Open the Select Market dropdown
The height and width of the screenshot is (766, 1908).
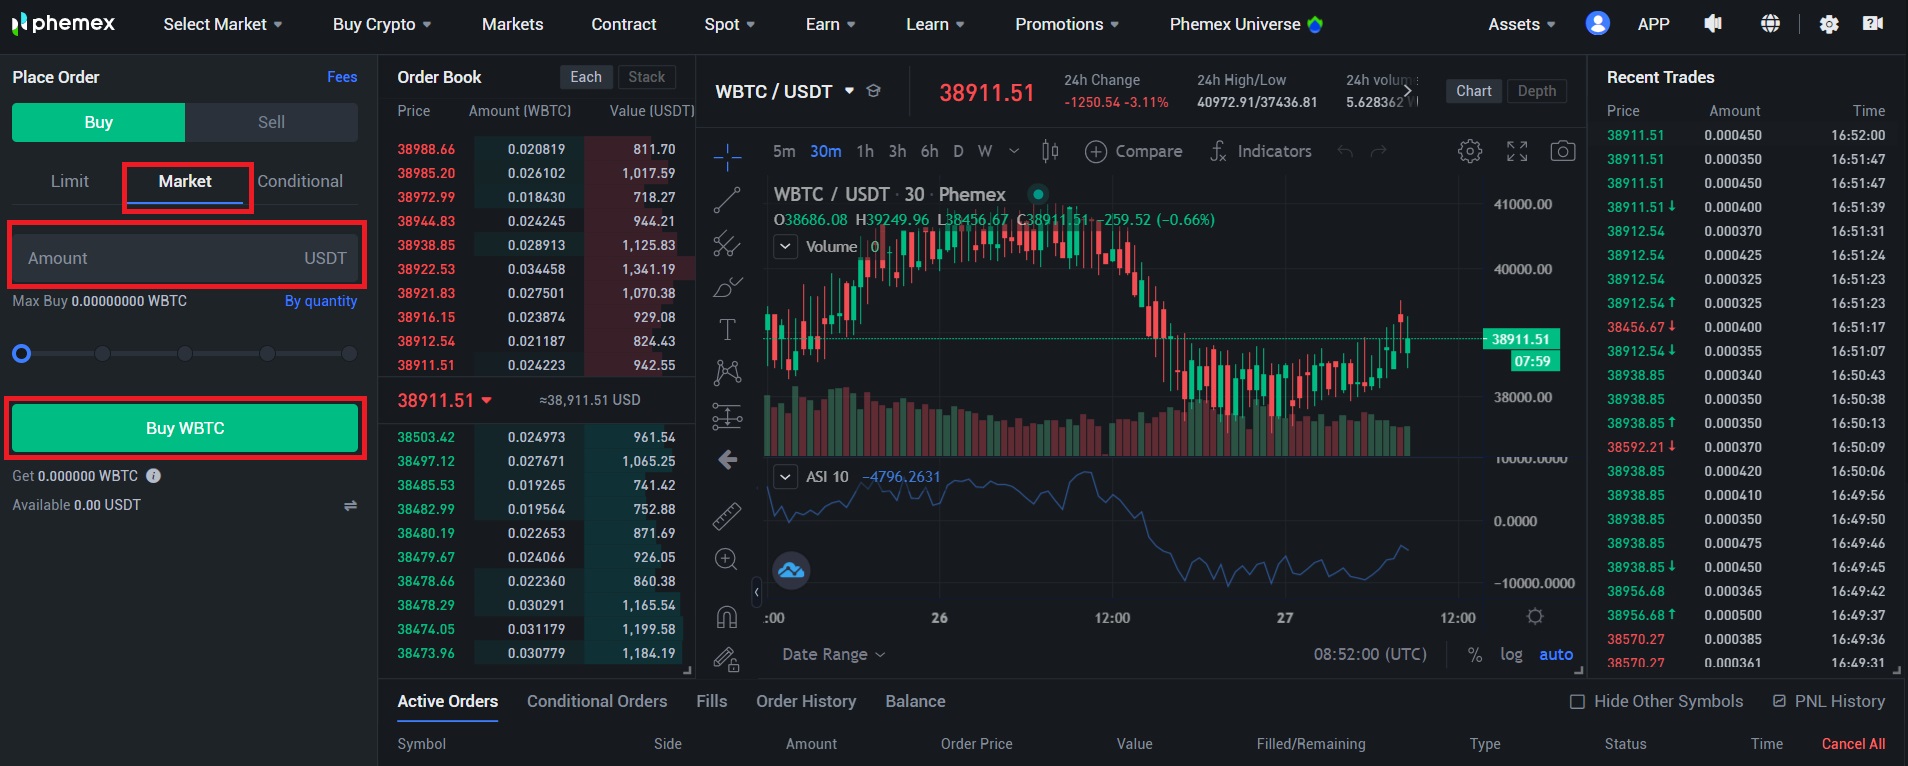223,24
